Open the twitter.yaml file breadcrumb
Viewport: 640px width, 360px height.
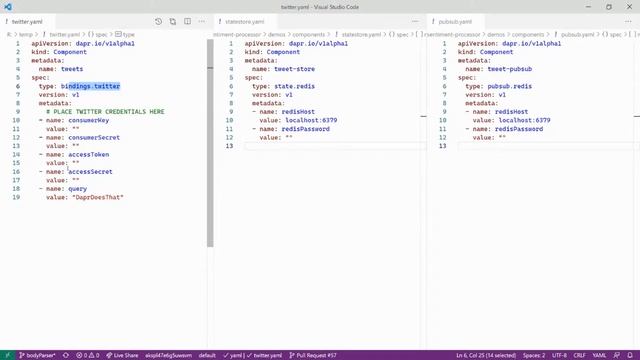[64, 35]
